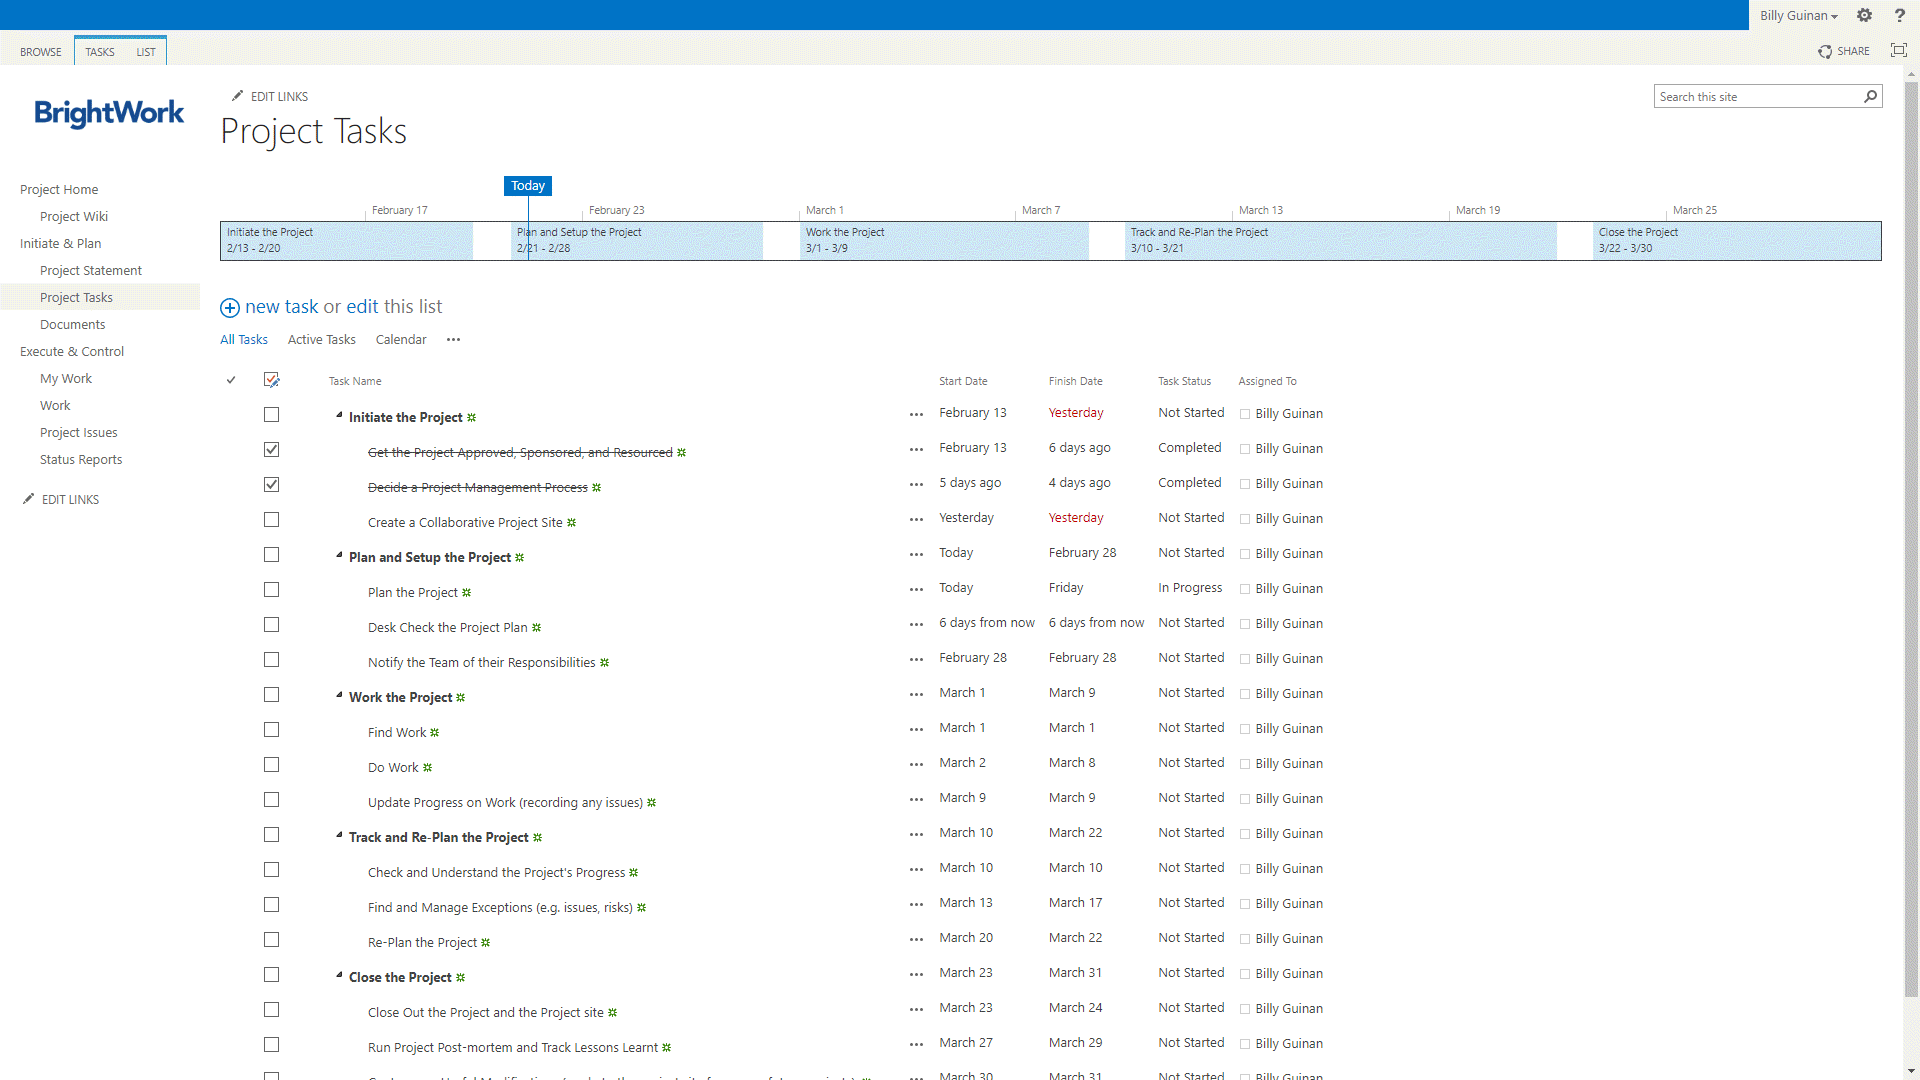Open ellipsis menu for Notify the Team row

coord(916,659)
